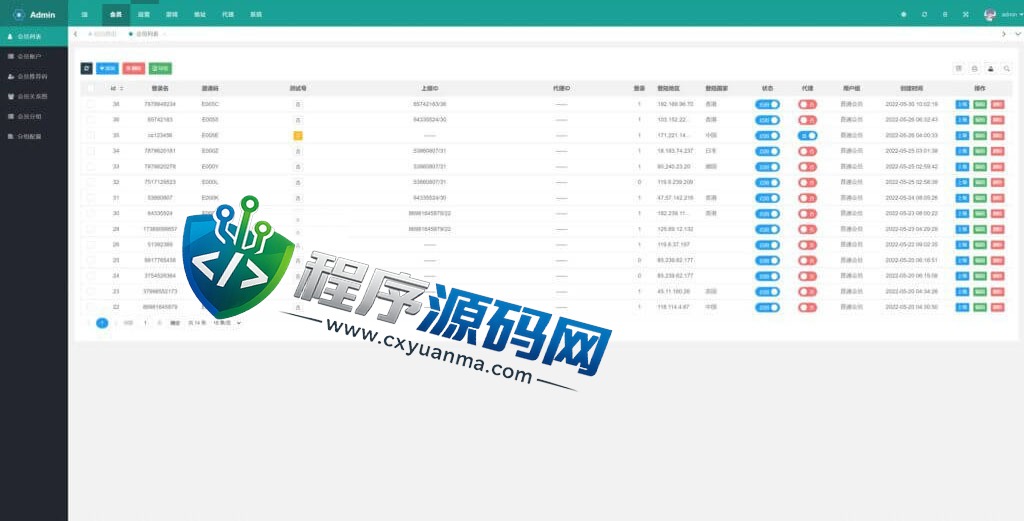Tick checkbox for row id 35
Screen dimensions: 1024x521
tap(91, 135)
